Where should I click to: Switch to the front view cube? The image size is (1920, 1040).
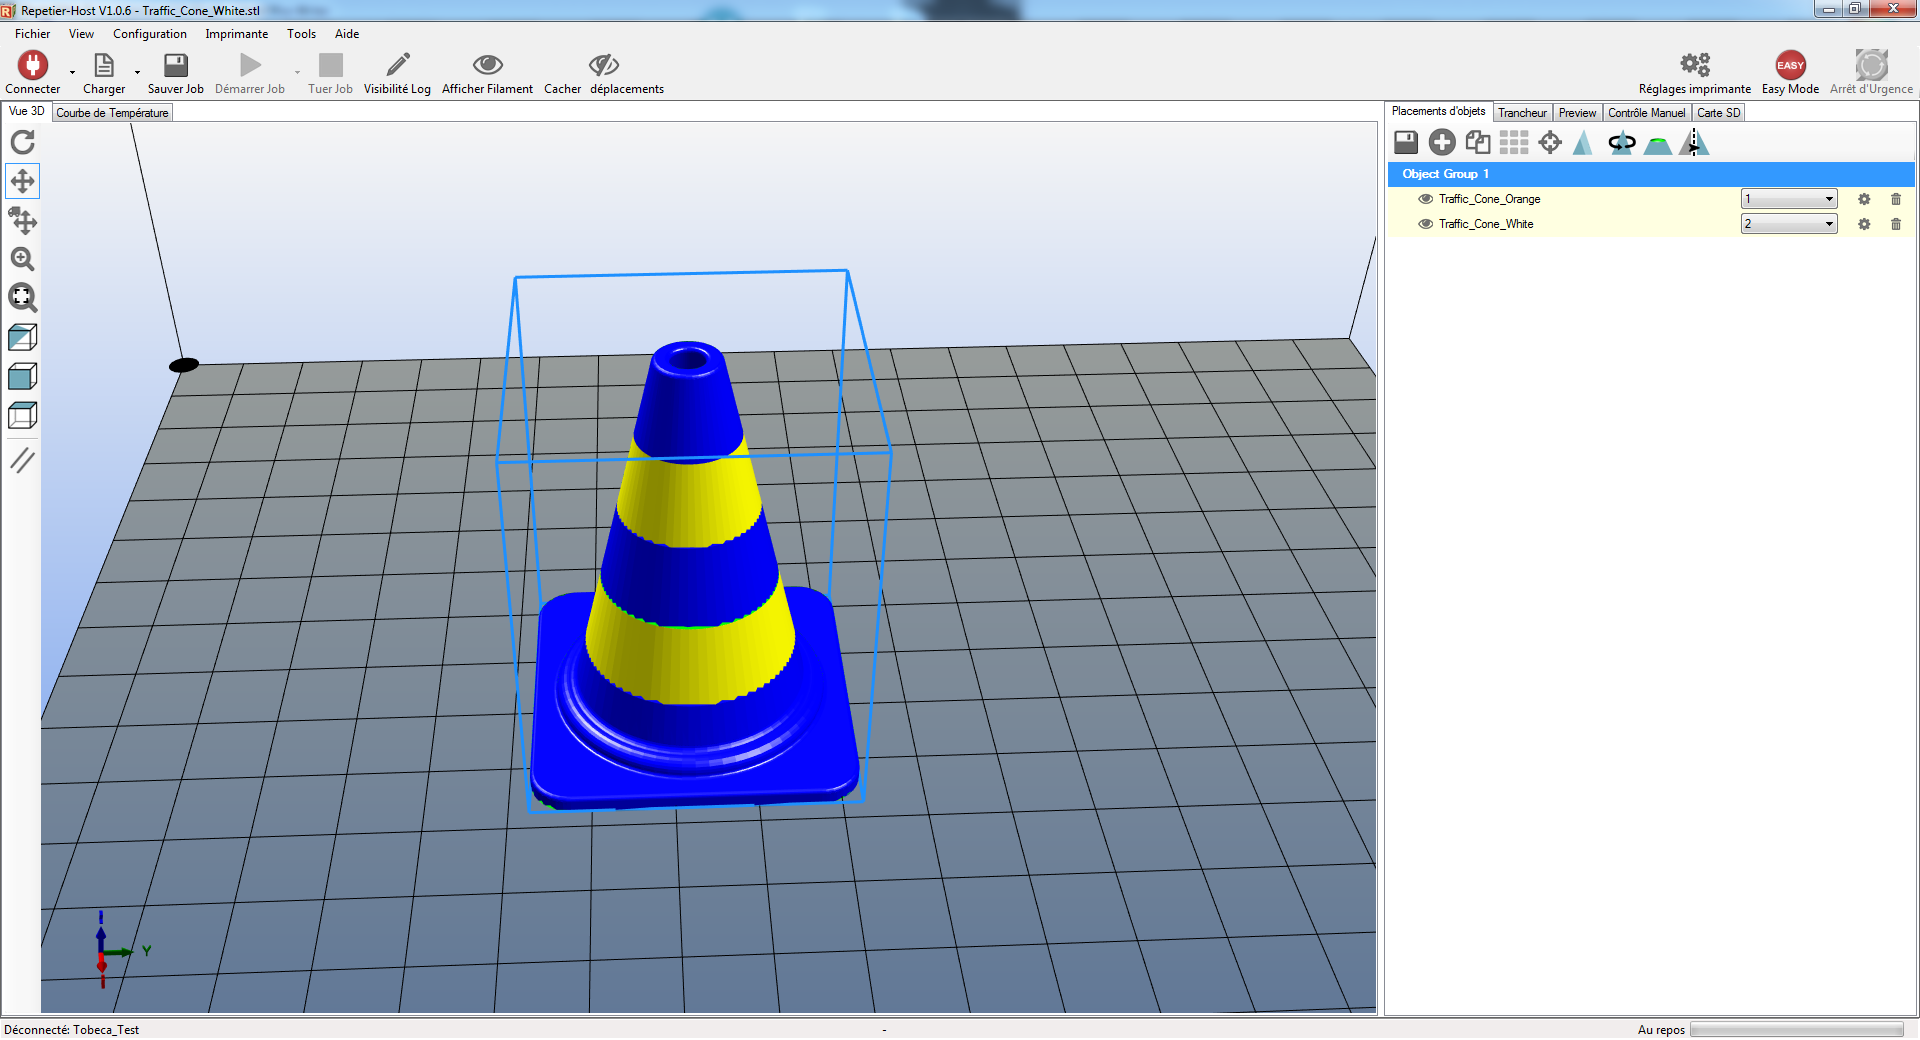(x=22, y=377)
